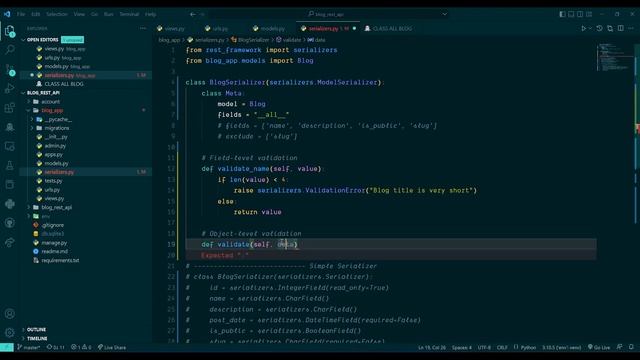Click the open timeline history icon in editor toolbar

click(599, 29)
